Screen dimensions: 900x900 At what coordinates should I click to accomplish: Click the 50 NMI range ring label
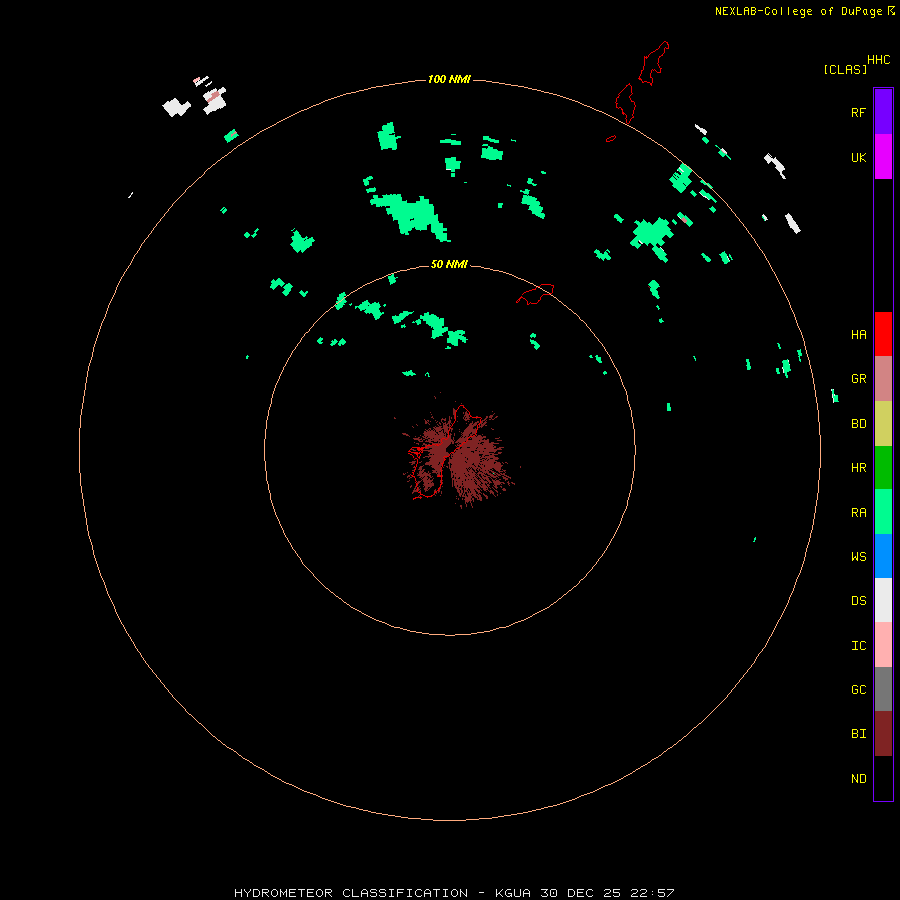(449, 264)
